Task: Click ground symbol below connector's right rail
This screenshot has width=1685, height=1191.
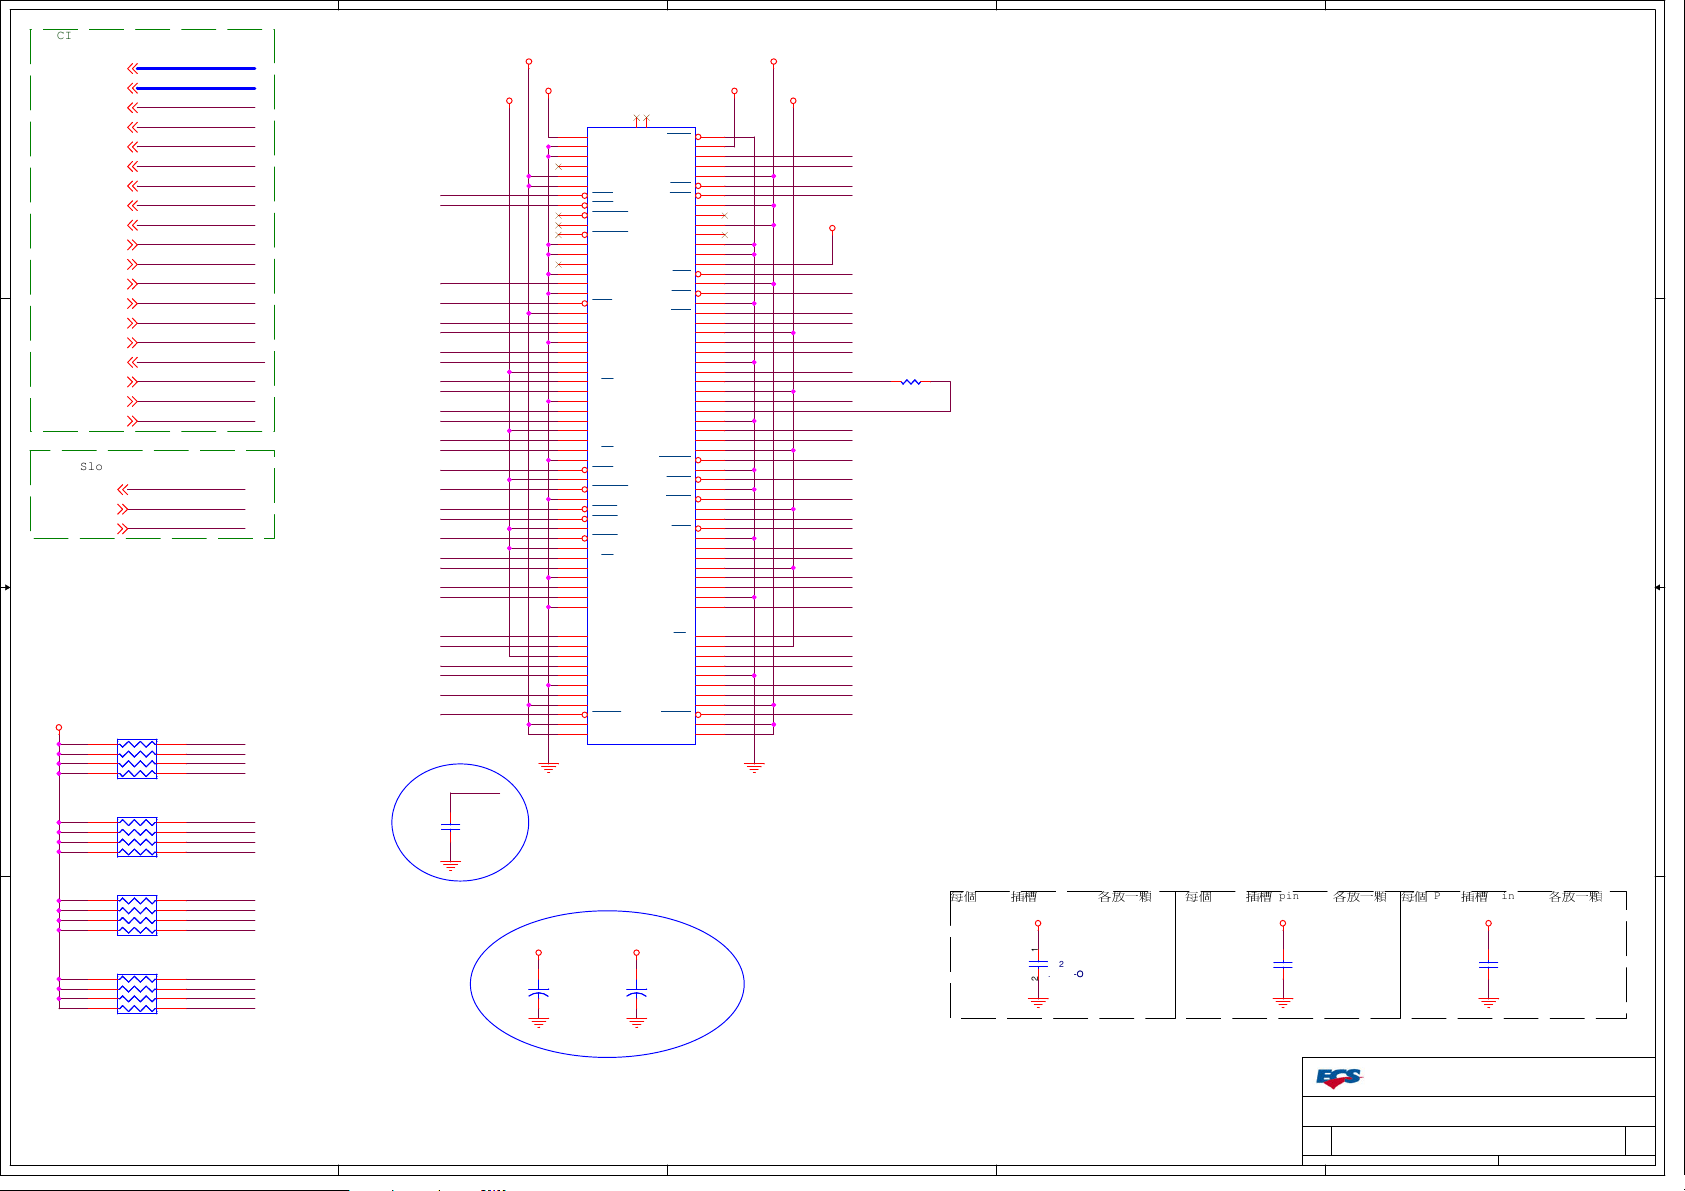Action: 754,768
